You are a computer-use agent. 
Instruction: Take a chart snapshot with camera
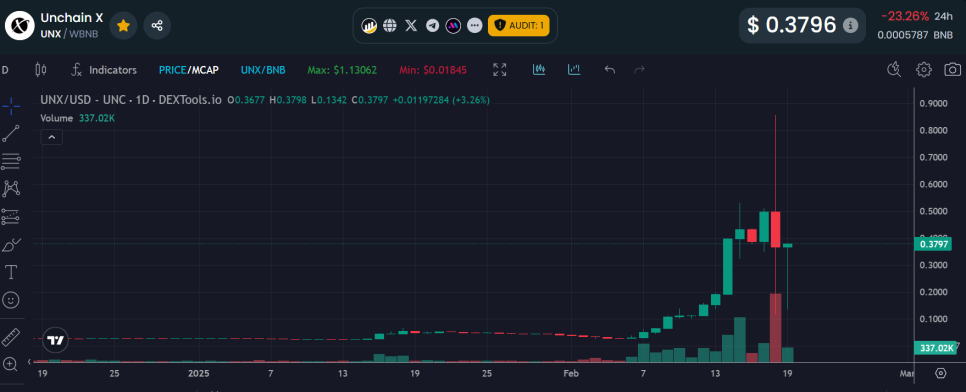952,70
